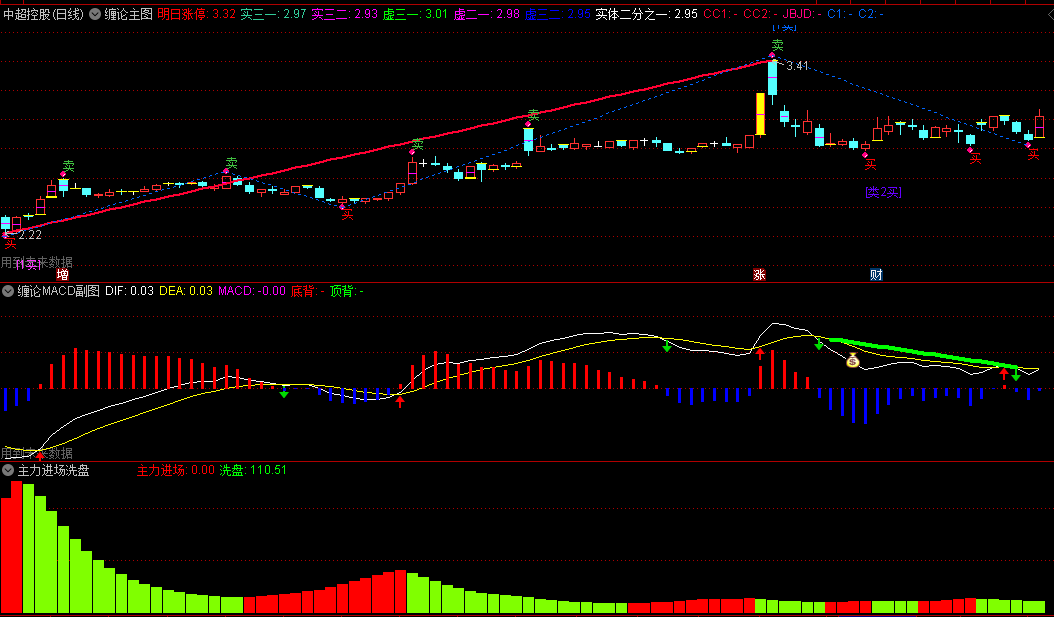The height and width of the screenshot is (617, 1054).
Task: Click the 虚三一: 3.01 value
Action: pyautogui.click(x=415, y=14)
